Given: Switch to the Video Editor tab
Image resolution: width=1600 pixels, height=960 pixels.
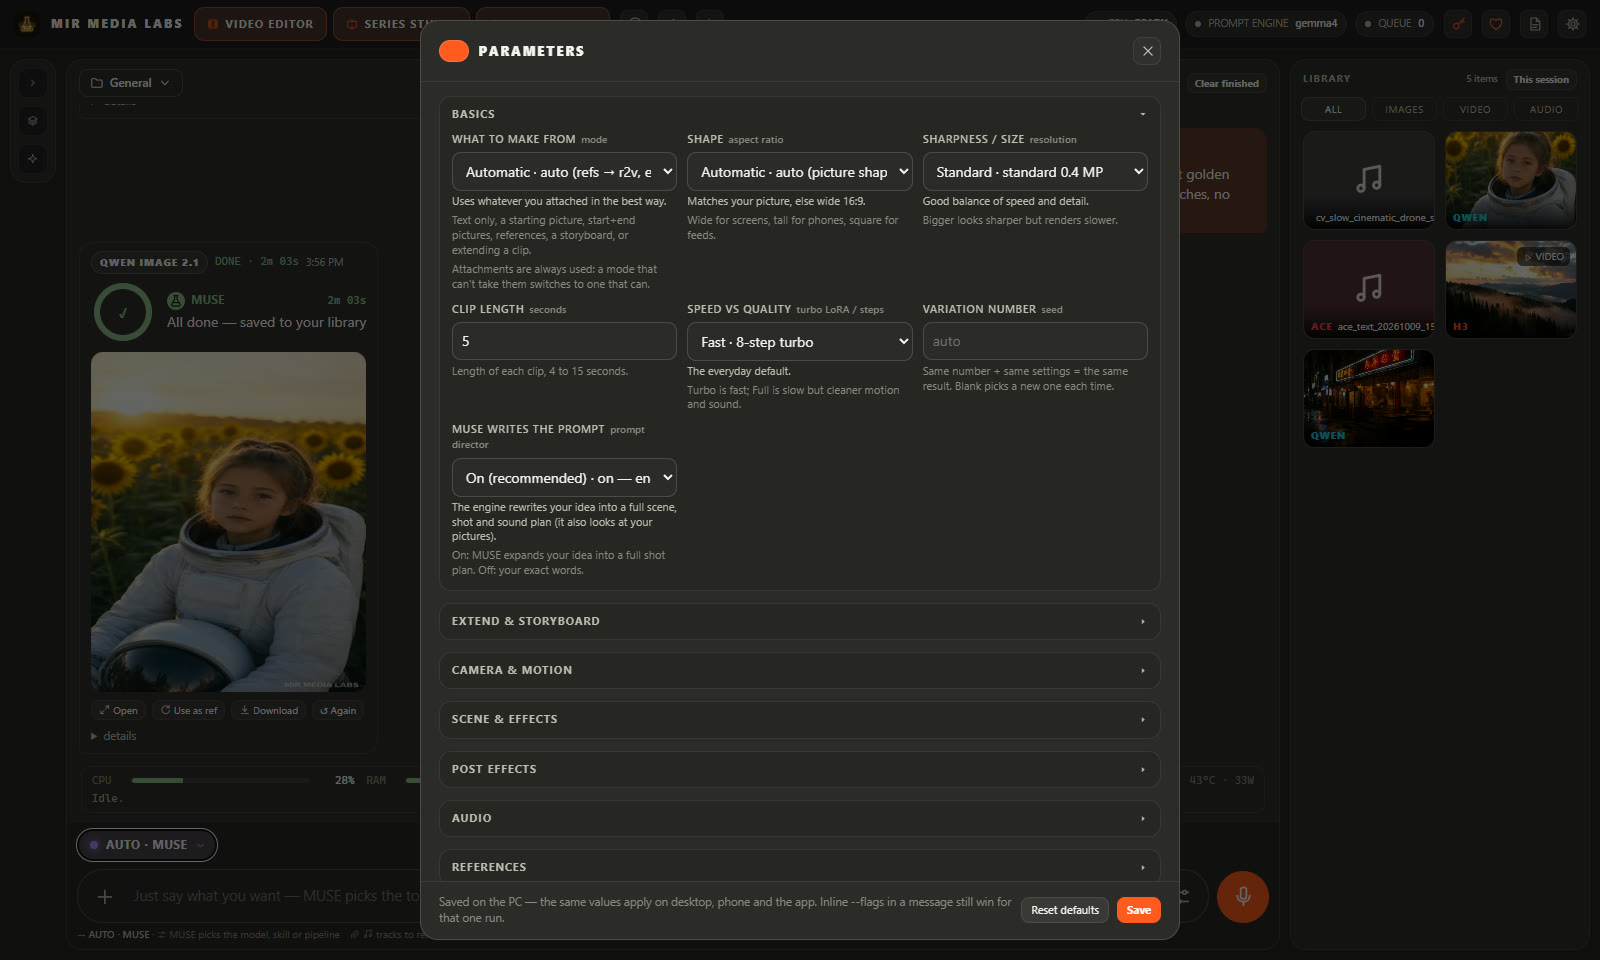Looking at the screenshot, I should 260,24.
